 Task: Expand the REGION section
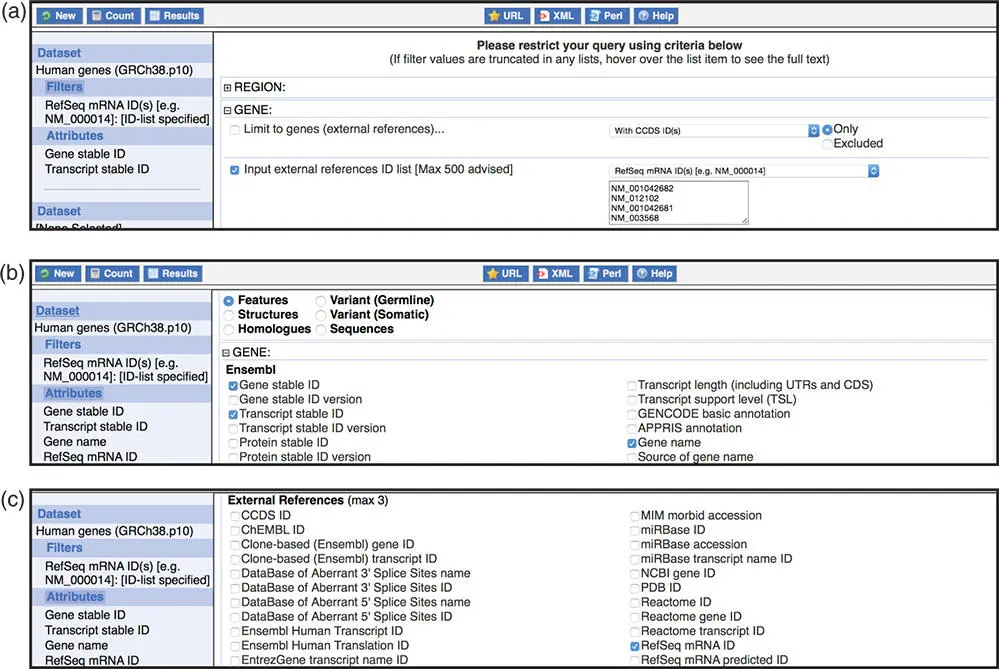(227, 87)
